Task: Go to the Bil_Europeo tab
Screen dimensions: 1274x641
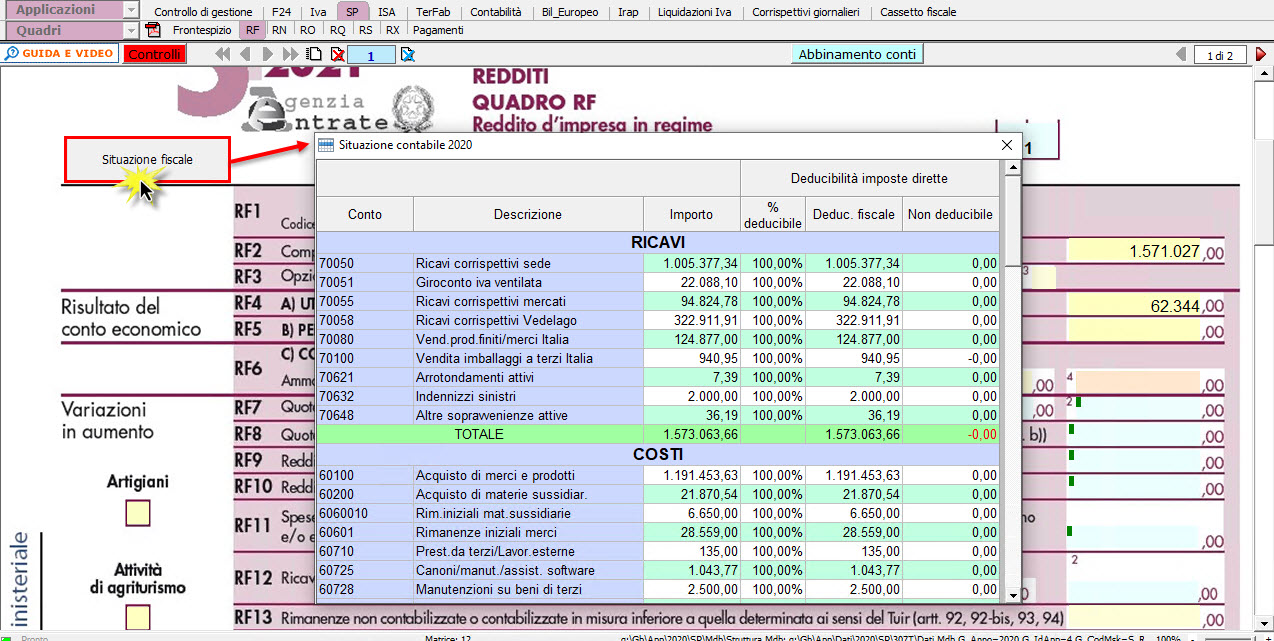Action: pos(570,12)
